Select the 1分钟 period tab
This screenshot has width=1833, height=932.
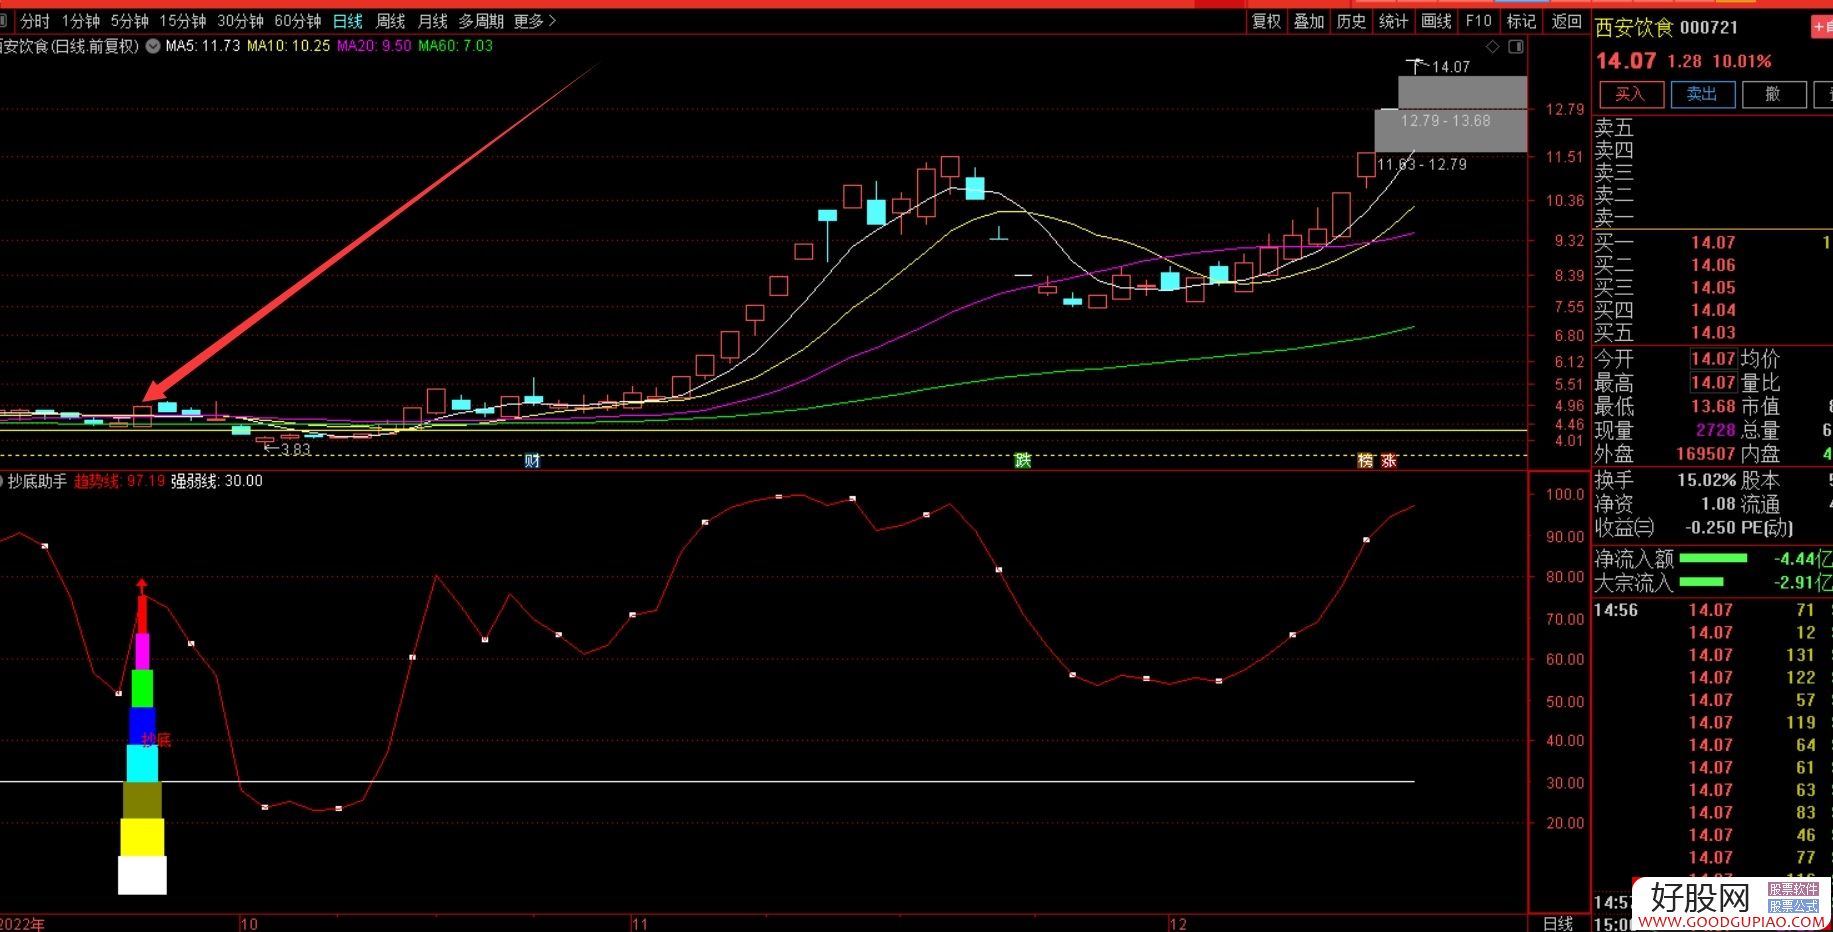coord(80,21)
